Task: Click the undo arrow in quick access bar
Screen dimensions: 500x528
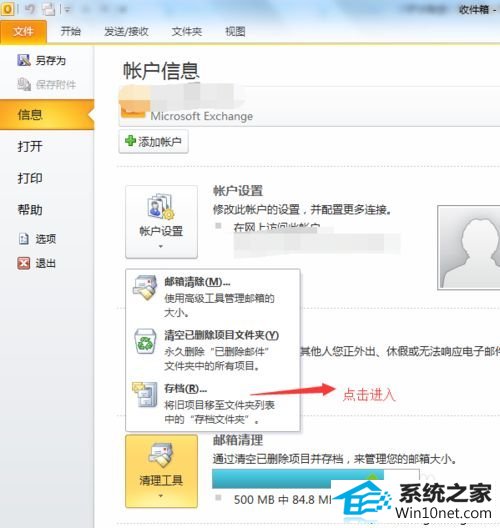Action: click(x=30, y=9)
